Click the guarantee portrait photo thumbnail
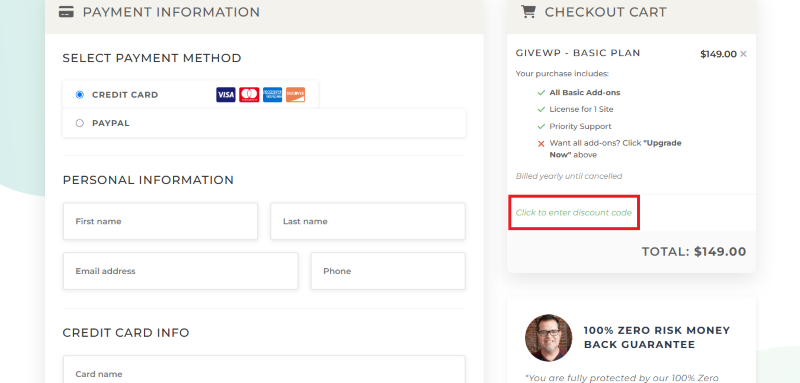Image resolution: width=800 pixels, height=383 pixels. coord(548,338)
